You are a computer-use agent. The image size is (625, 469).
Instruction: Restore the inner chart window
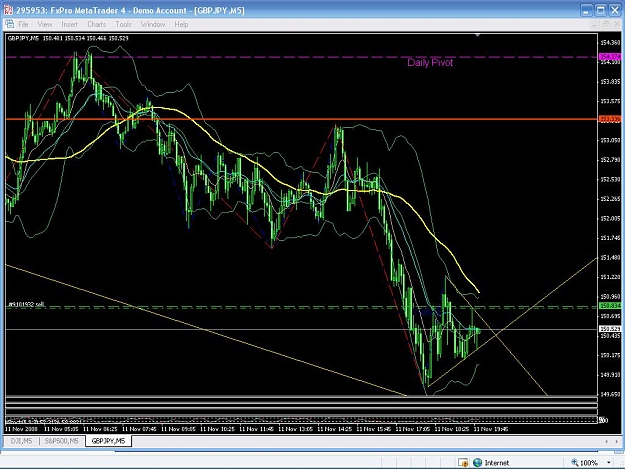click(606, 24)
